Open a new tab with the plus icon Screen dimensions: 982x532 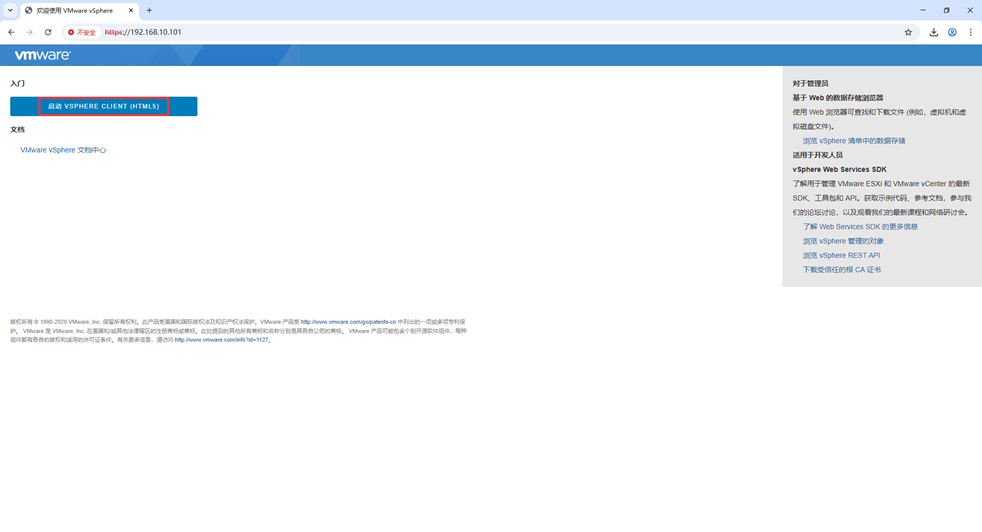149,10
